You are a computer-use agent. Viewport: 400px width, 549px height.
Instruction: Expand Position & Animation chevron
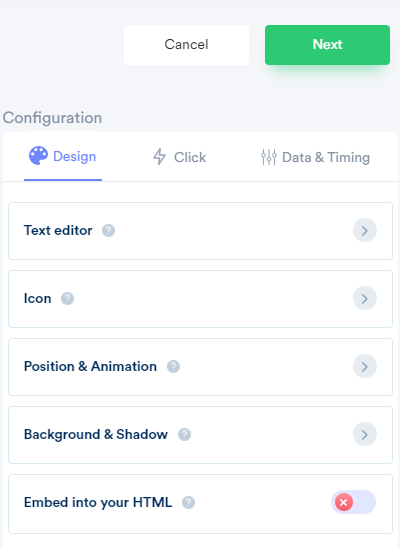pyautogui.click(x=365, y=366)
